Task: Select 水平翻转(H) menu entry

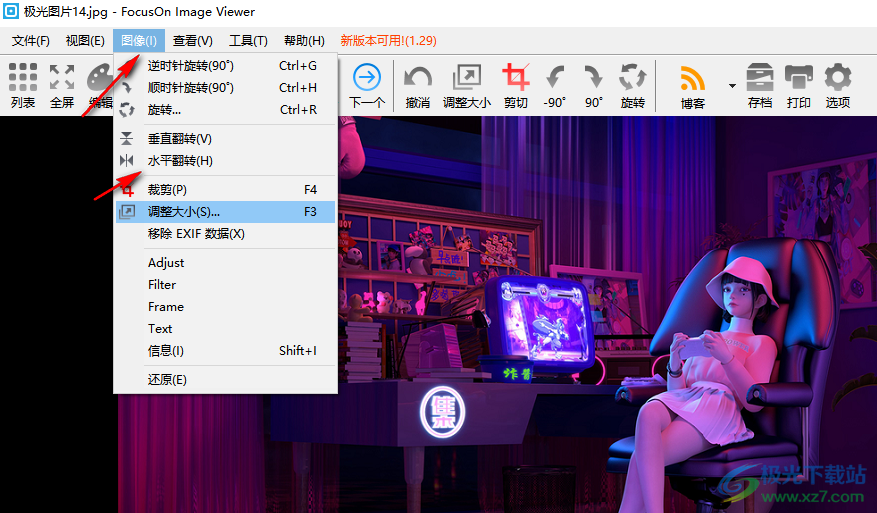Action: click(x=225, y=161)
